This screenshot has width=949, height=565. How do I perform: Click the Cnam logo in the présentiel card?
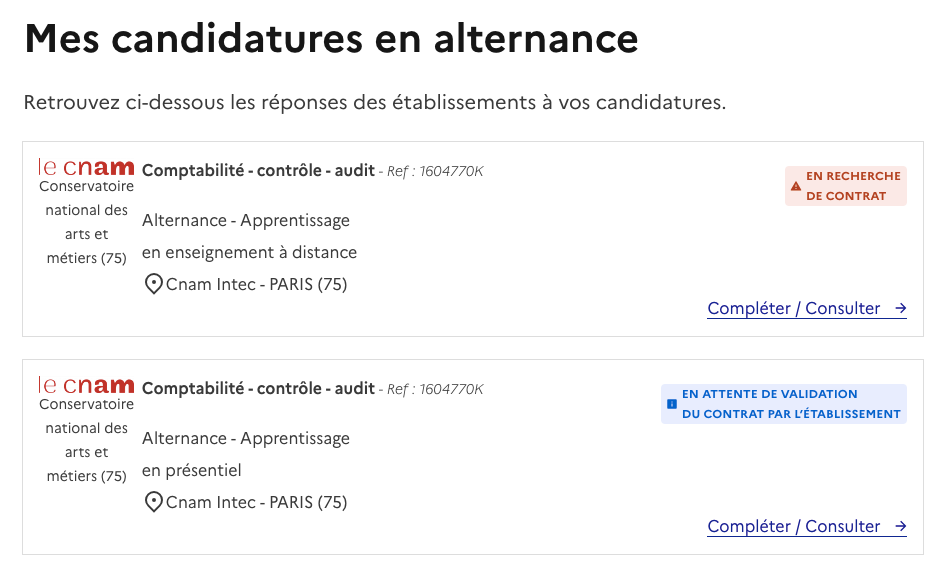click(x=86, y=385)
